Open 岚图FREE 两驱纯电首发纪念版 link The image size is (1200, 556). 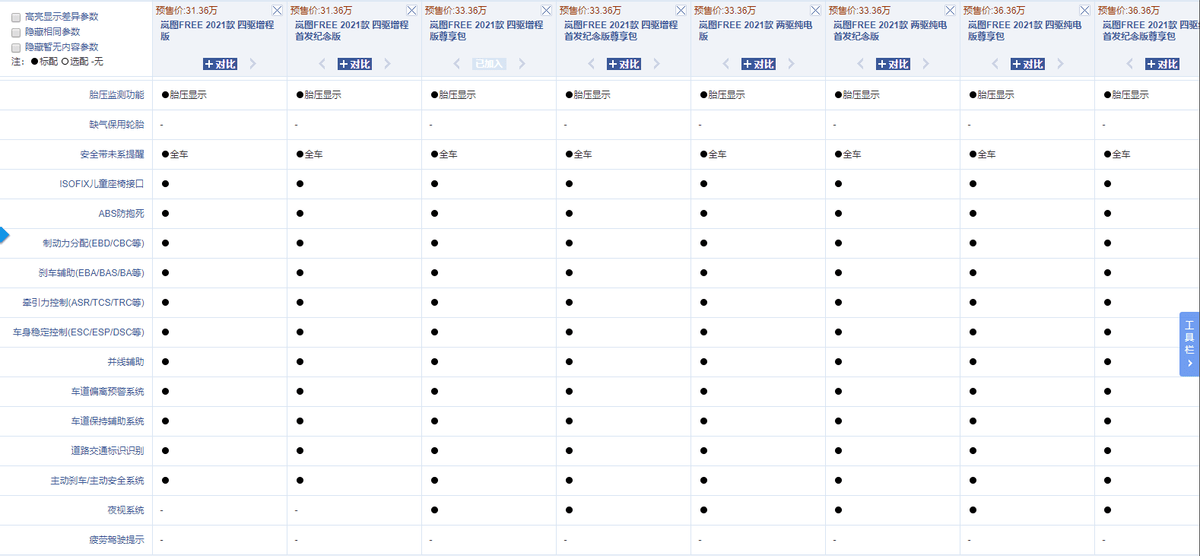888,30
